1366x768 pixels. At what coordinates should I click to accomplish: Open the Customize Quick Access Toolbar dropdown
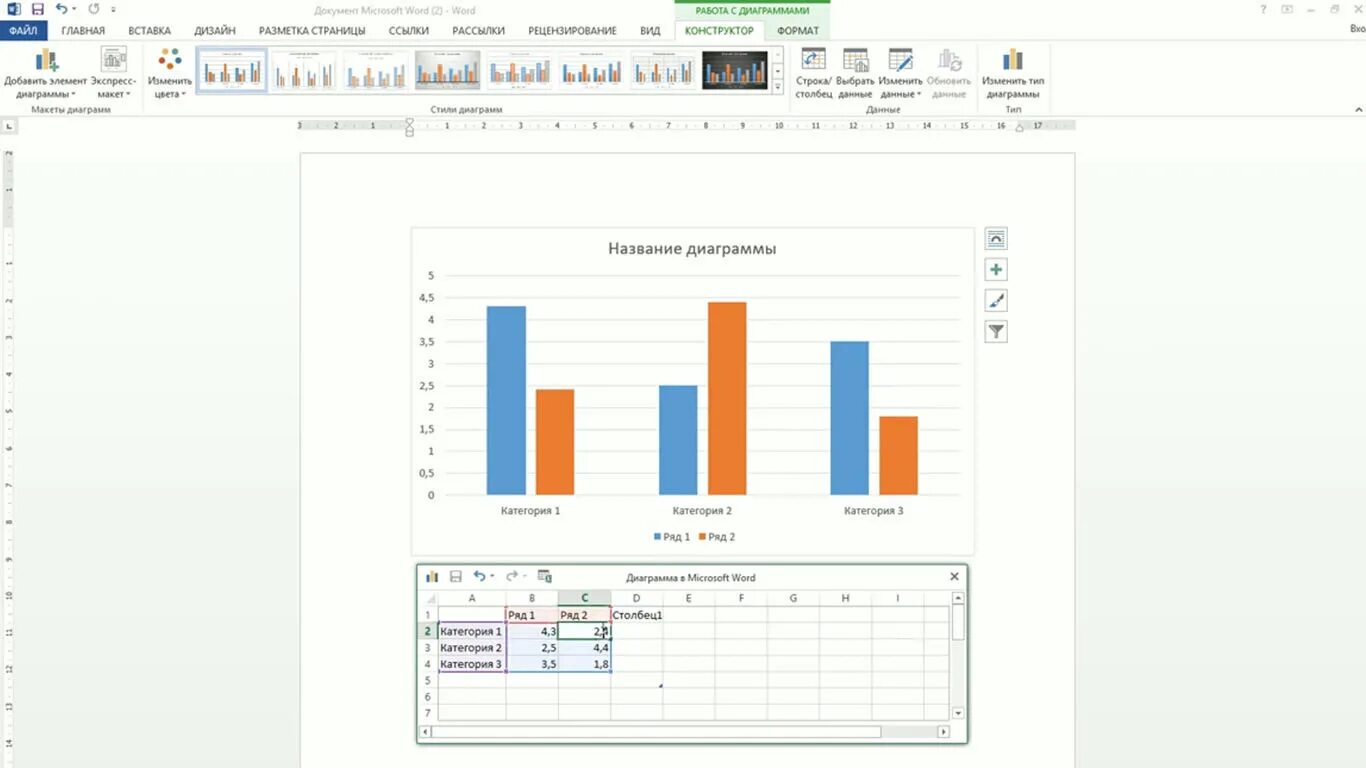tap(113, 9)
